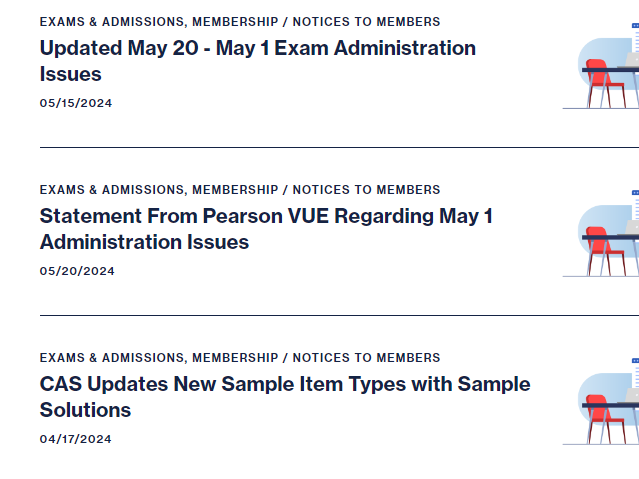
Task: Click the 05/20/2024 date text
Action: (77, 271)
